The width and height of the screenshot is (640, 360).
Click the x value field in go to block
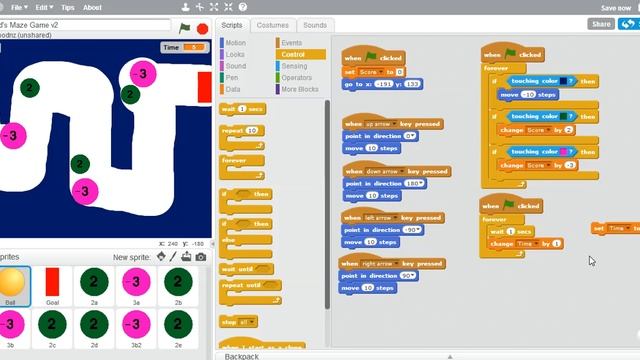pyautogui.click(x=384, y=84)
